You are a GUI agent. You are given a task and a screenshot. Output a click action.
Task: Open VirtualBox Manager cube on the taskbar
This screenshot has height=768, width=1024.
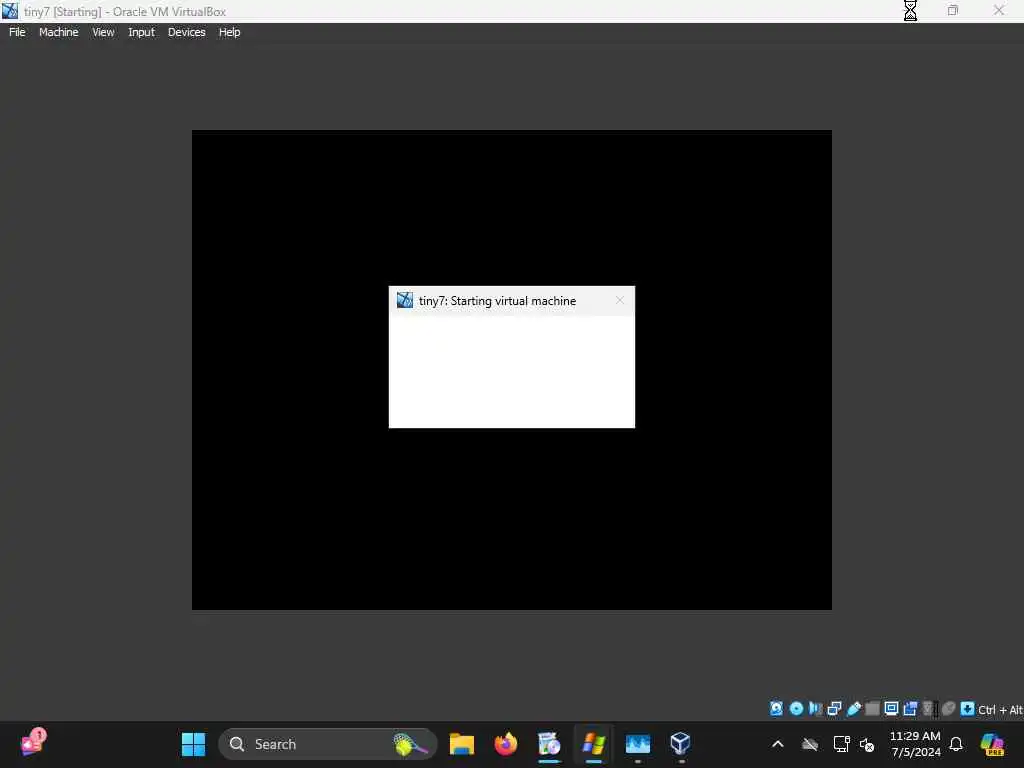(680, 744)
